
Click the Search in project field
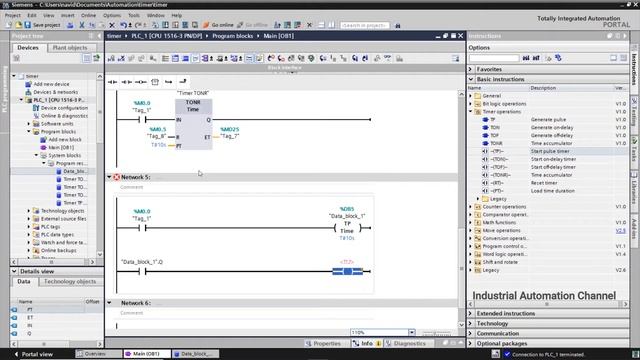point(364,25)
